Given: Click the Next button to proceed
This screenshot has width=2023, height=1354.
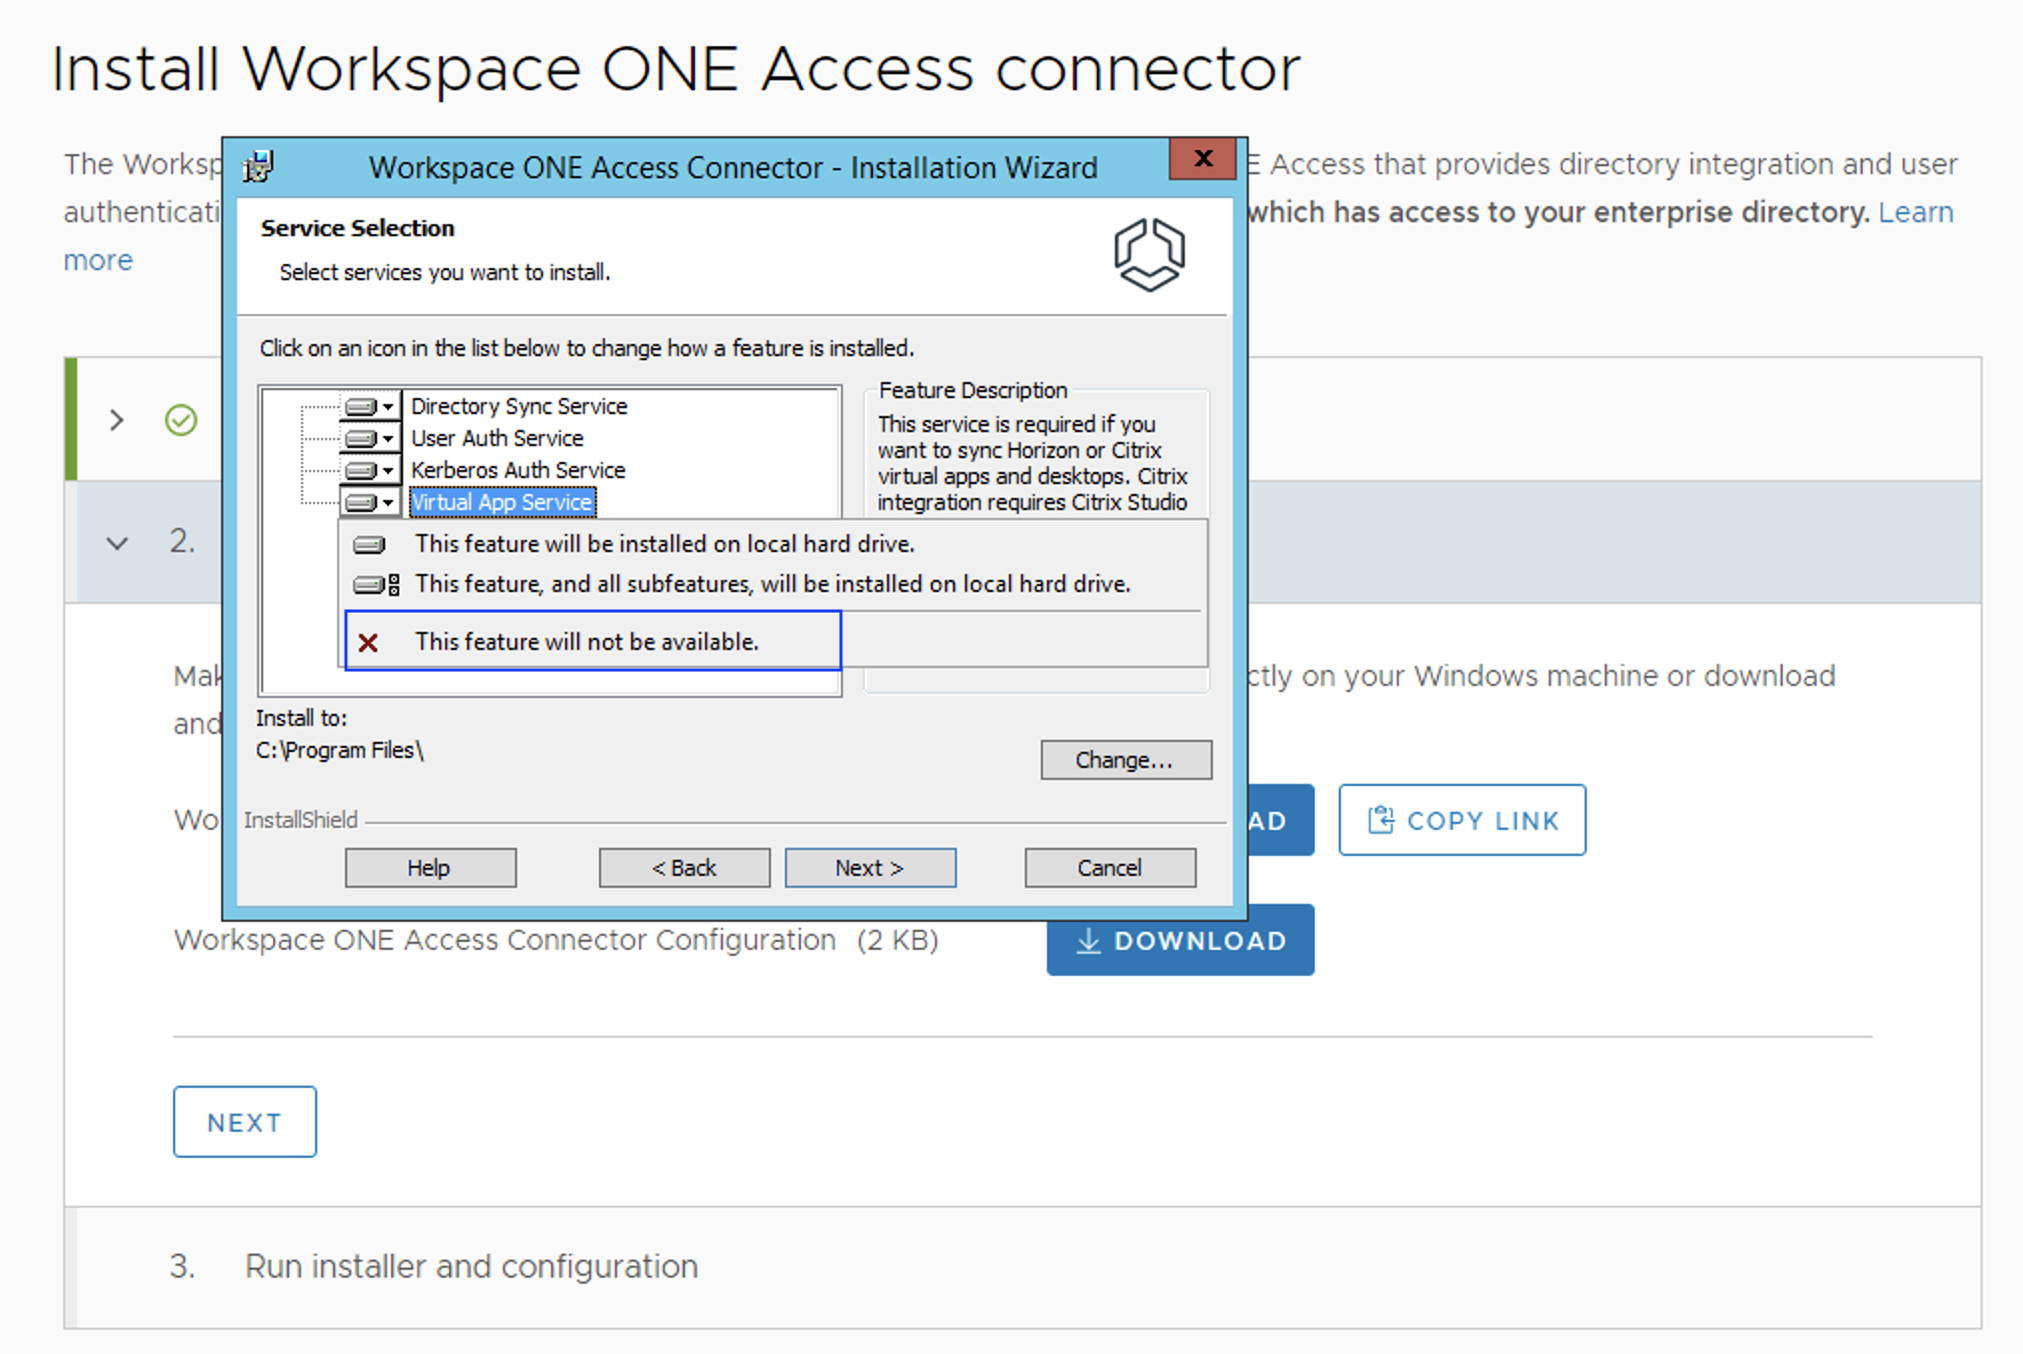Looking at the screenshot, I should point(869,864).
